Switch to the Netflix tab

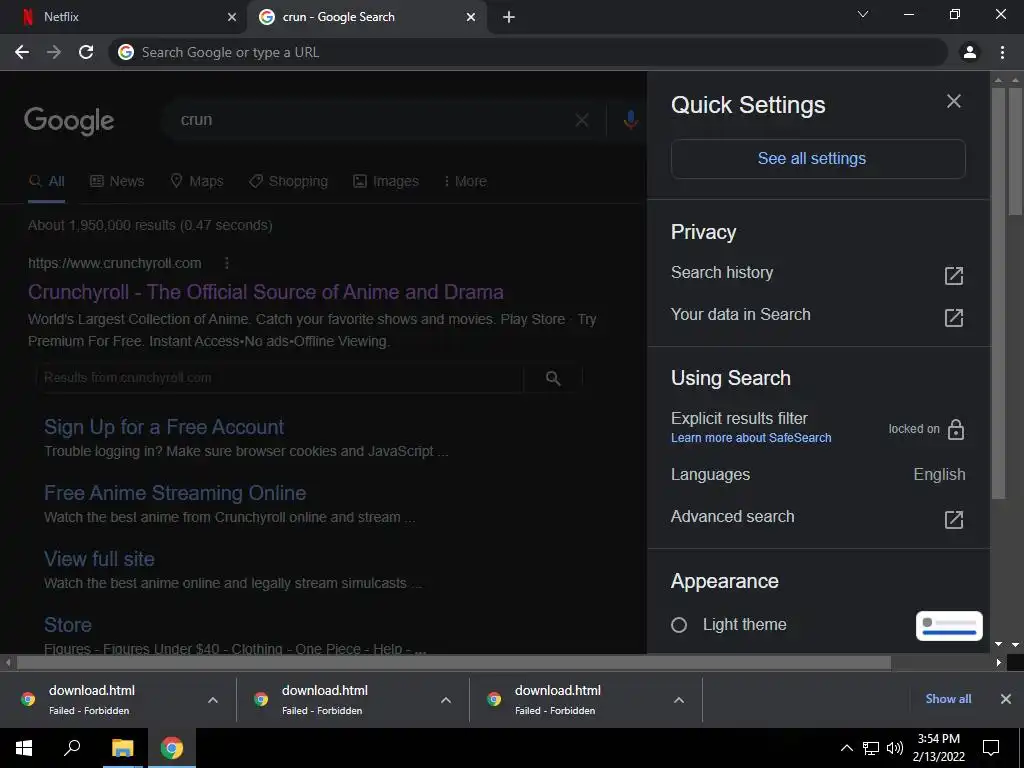click(x=123, y=17)
